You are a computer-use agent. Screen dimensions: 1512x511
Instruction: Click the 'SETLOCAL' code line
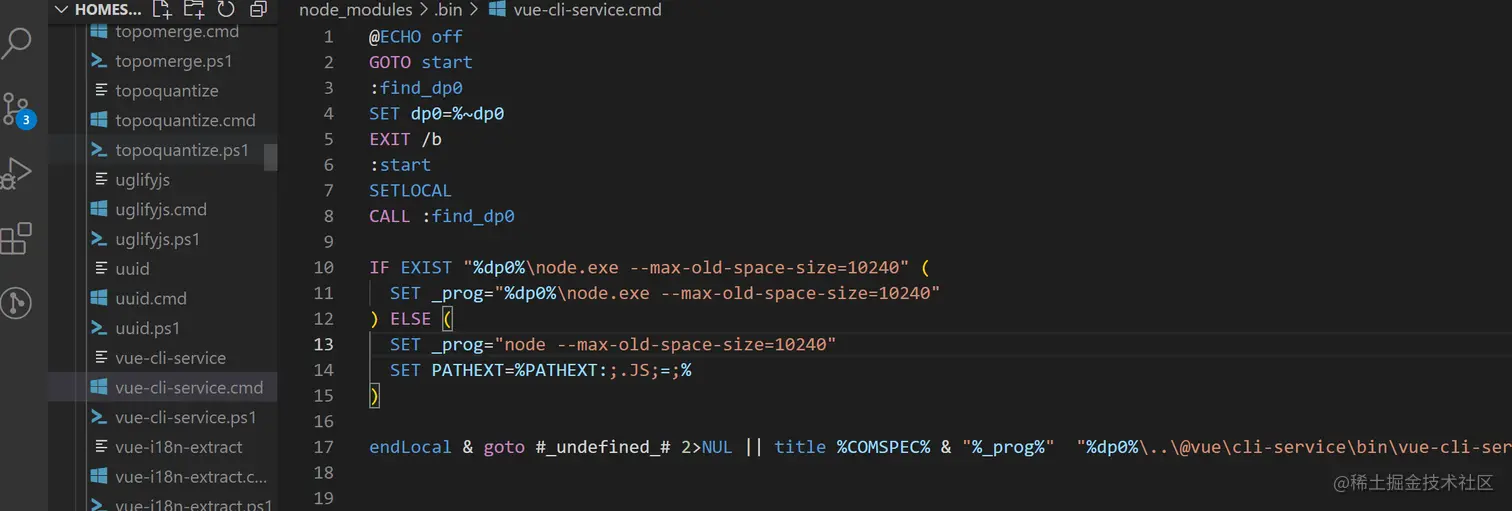(x=410, y=190)
